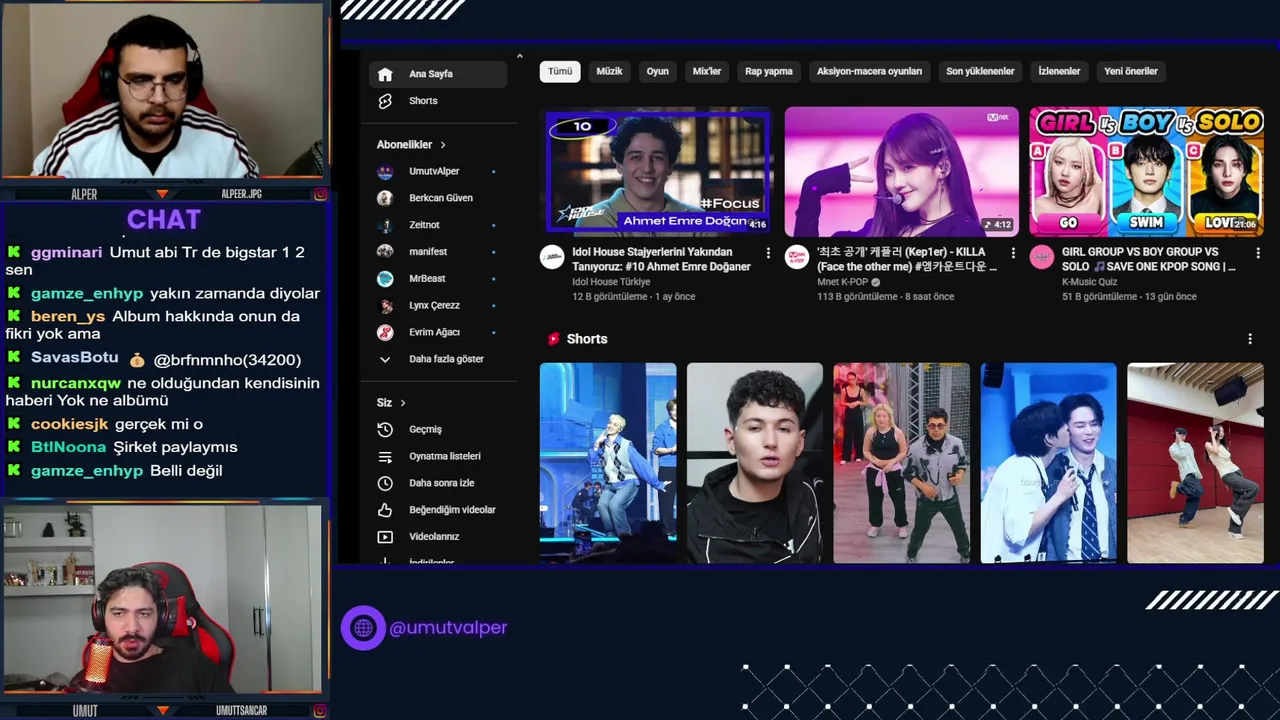This screenshot has height=720, width=1280.
Task: Click the Instagram icon next to ALPEER.JPG
Action: tap(320, 194)
